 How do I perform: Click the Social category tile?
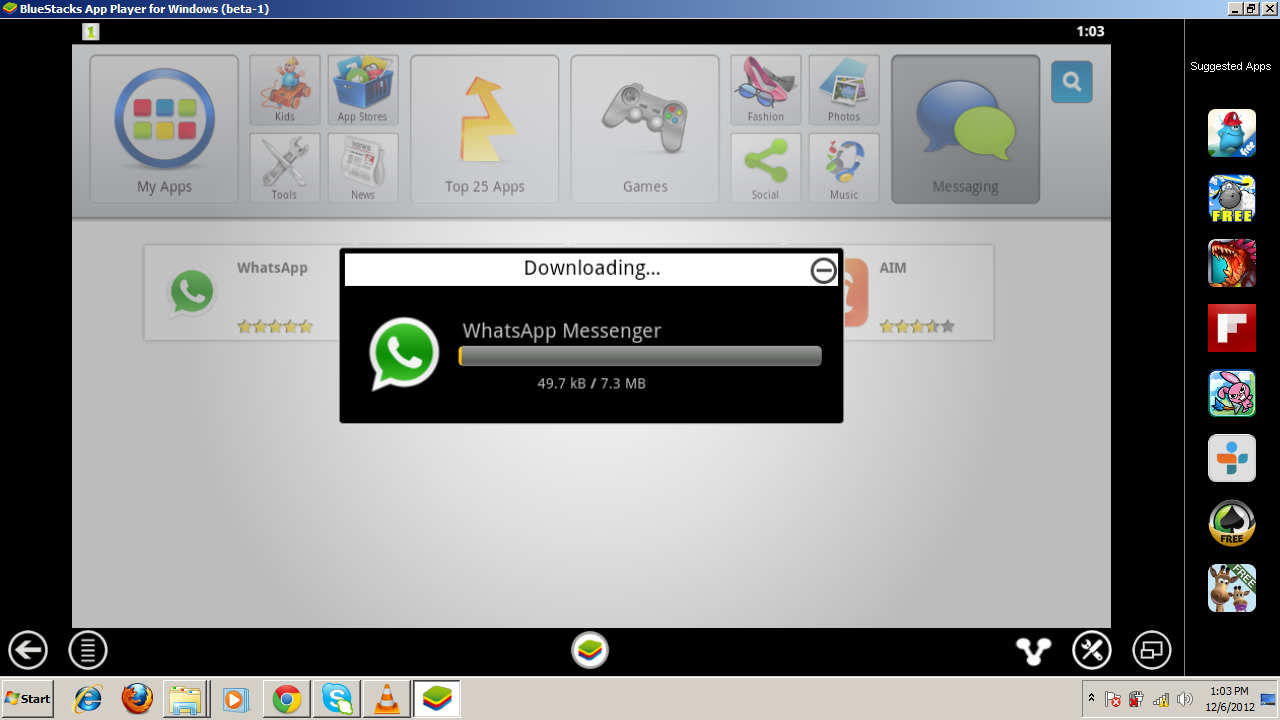[765, 168]
